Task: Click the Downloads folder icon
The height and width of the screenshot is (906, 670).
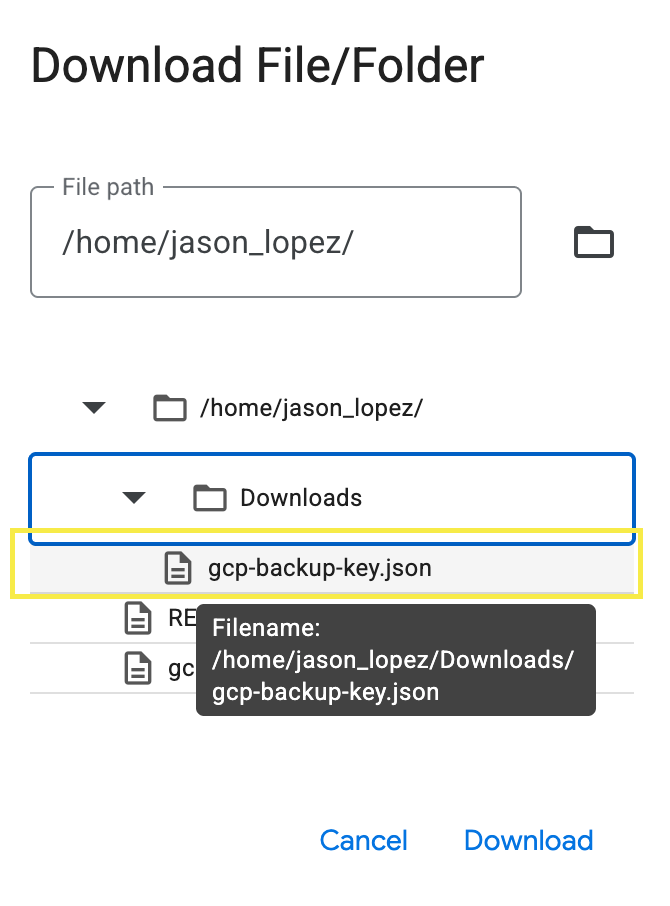Action: tap(209, 498)
